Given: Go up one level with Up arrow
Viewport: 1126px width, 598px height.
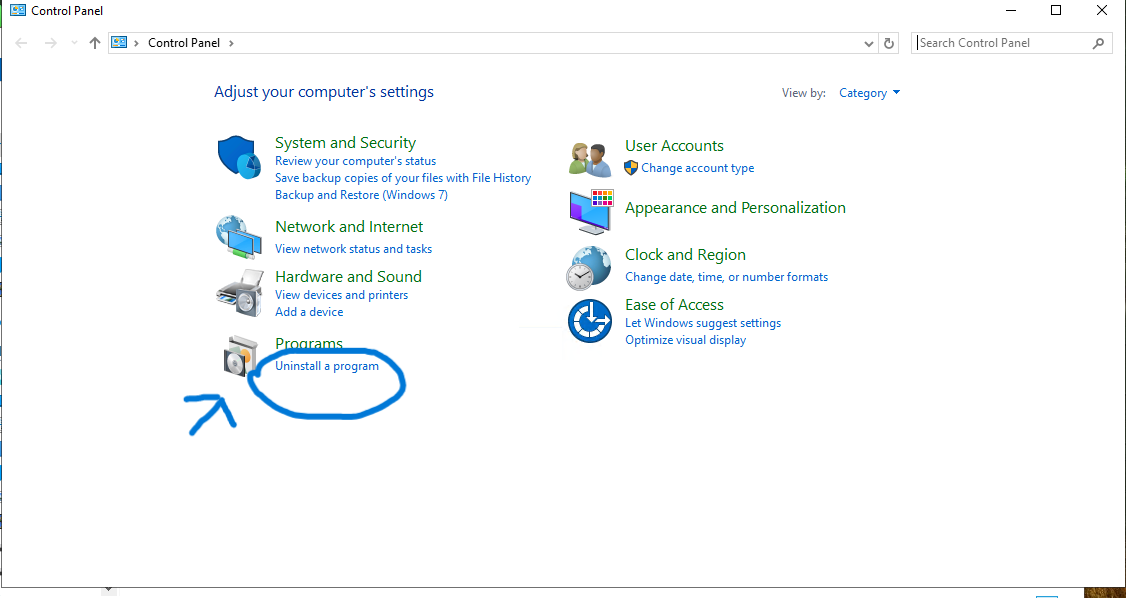Looking at the screenshot, I should coord(94,43).
